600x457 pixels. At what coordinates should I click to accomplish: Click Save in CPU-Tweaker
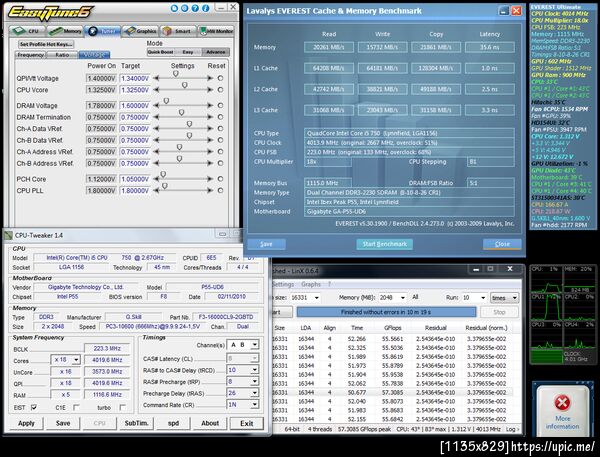63,423
